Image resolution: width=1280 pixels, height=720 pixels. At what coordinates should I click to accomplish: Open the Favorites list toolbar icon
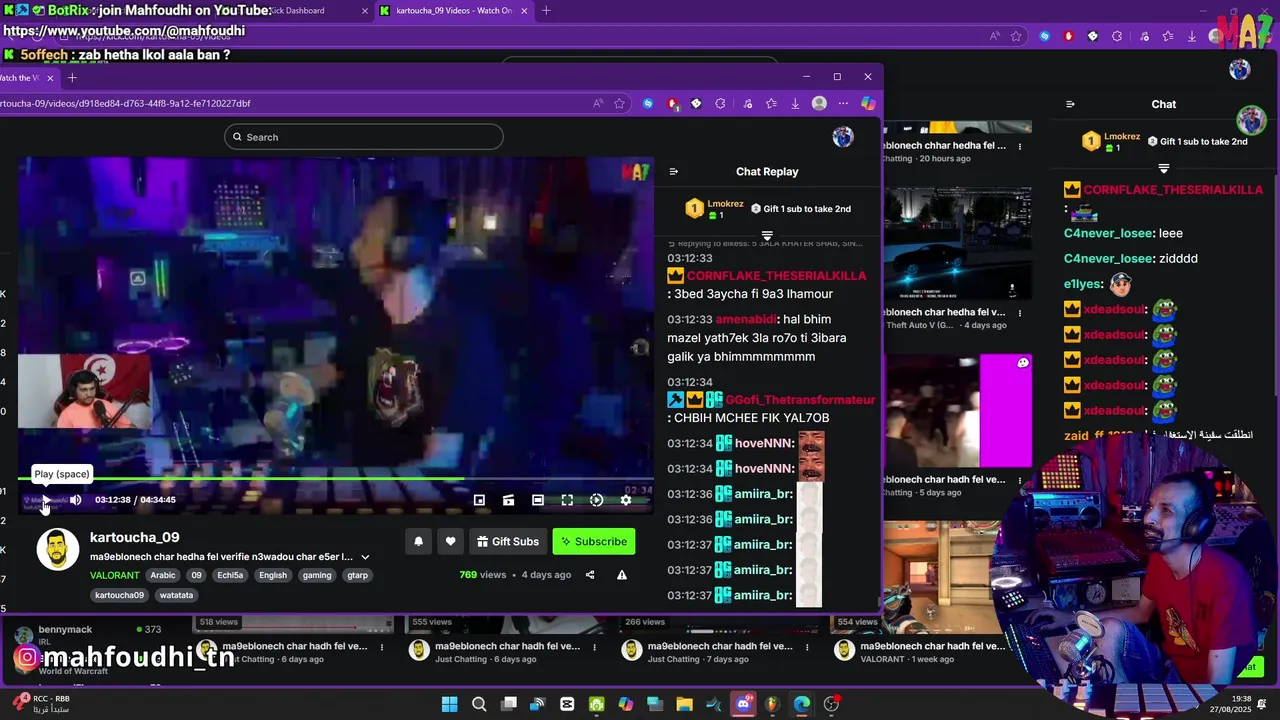[x=771, y=103]
